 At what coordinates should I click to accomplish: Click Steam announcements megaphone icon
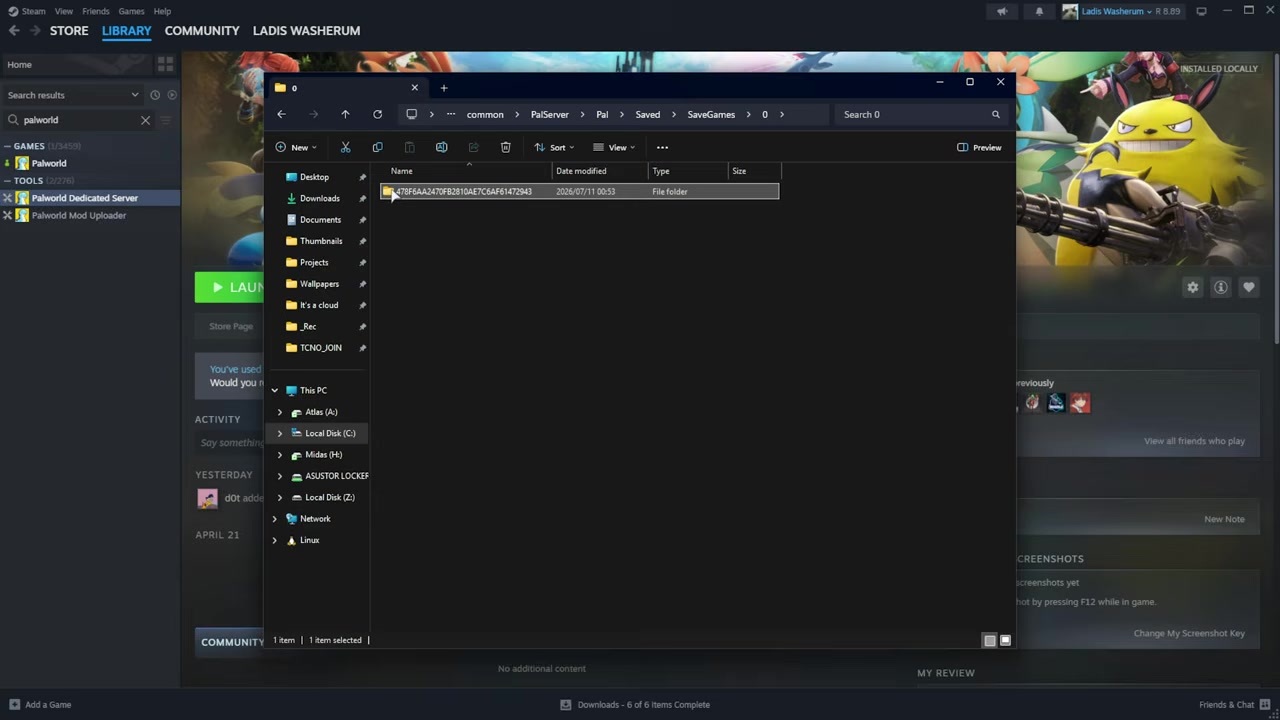pos(1001,11)
